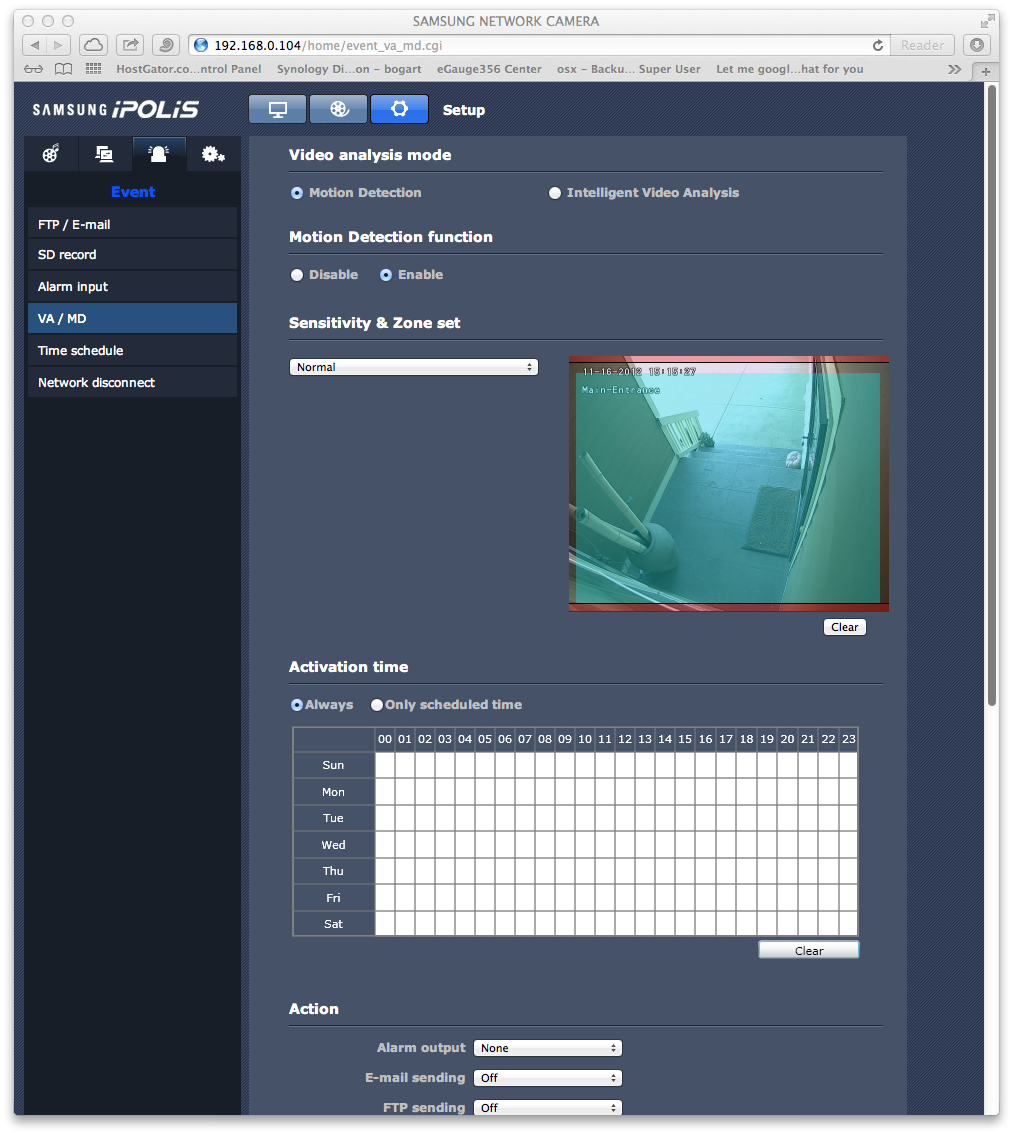
Task: Open the playback film-reel icon in the top bar
Action: (x=338, y=109)
